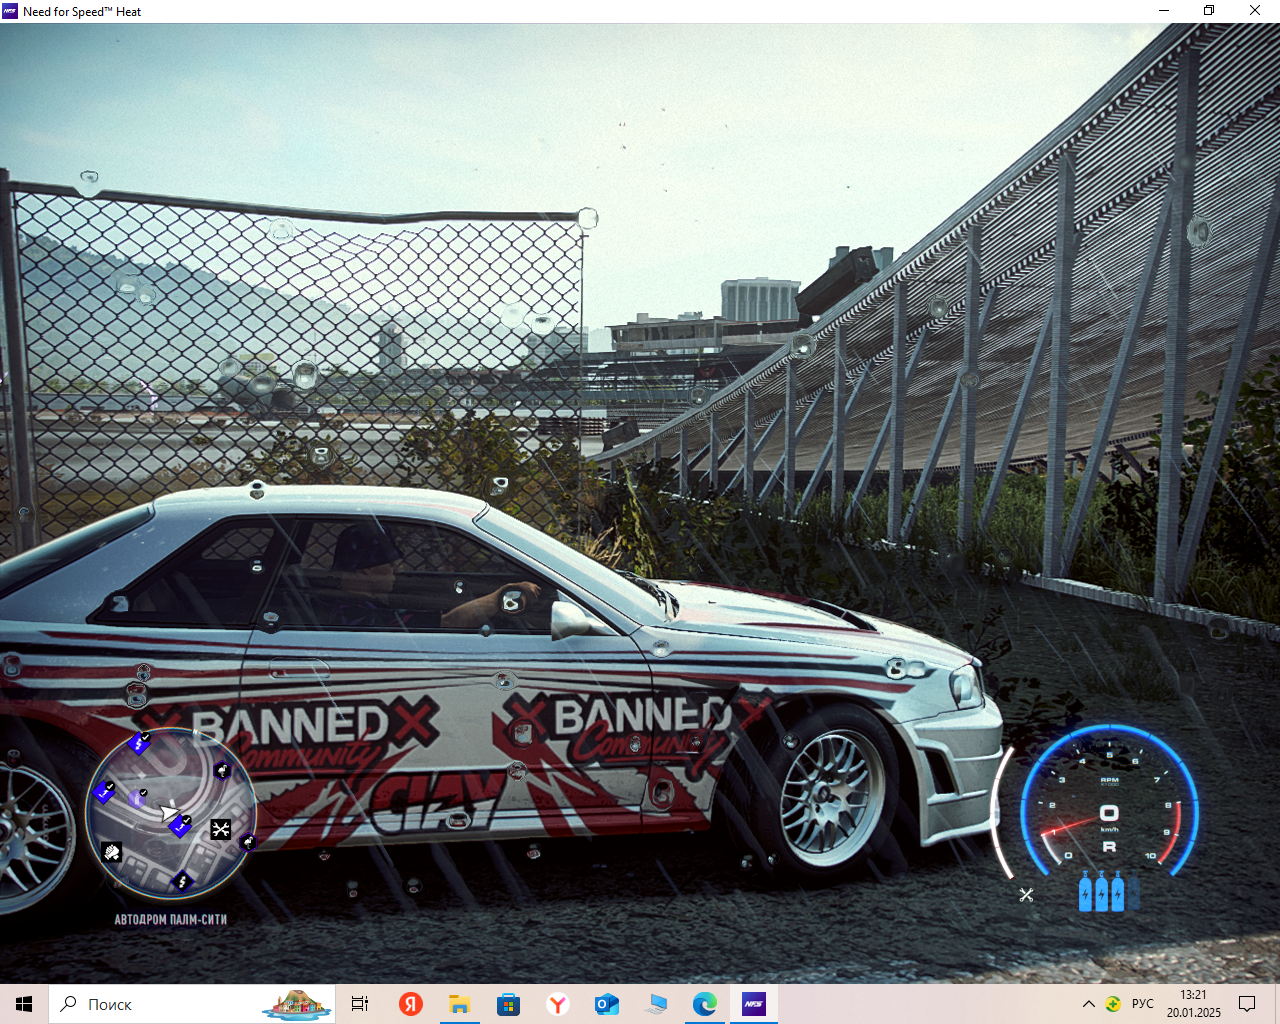Image resolution: width=1280 pixels, height=1024 pixels.
Task: Click the Need for Speed Heat title bar icon
Action: pos(10,11)
